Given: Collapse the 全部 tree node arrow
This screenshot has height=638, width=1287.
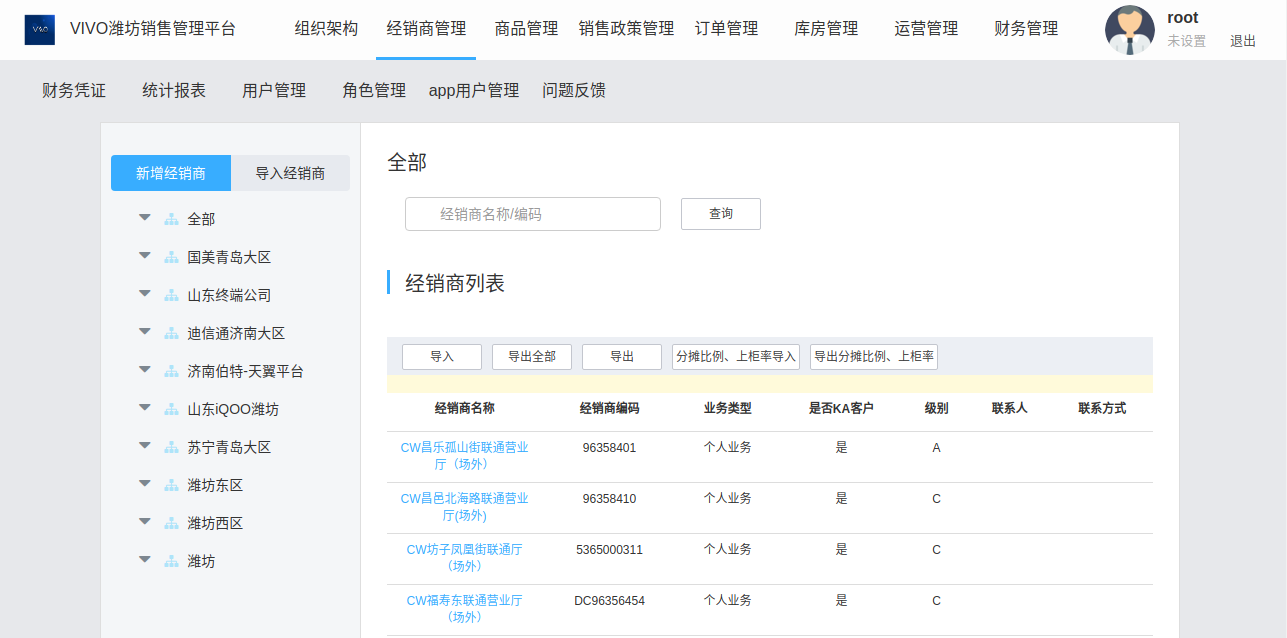Looking at the screenshot, I should [x=145, y=217].
